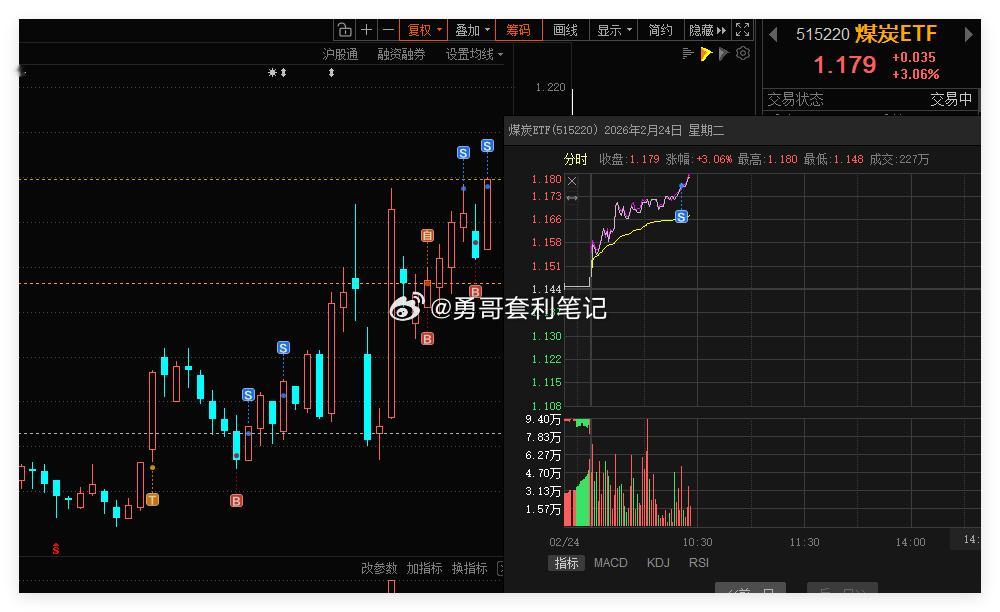The width and height of the screenshot is (1000, 612).
Task: Zoom in with the plus icon
Action: point(366,29)
